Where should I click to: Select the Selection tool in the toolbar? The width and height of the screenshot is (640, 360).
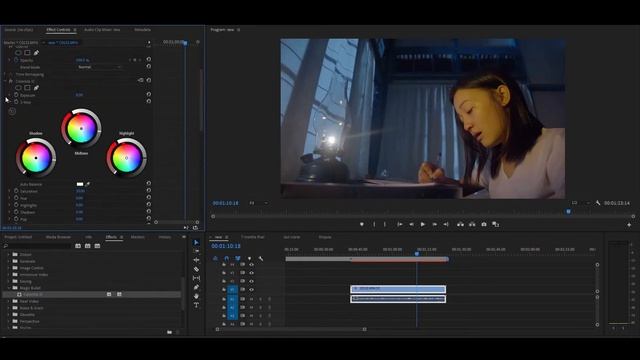pos(196,242)
